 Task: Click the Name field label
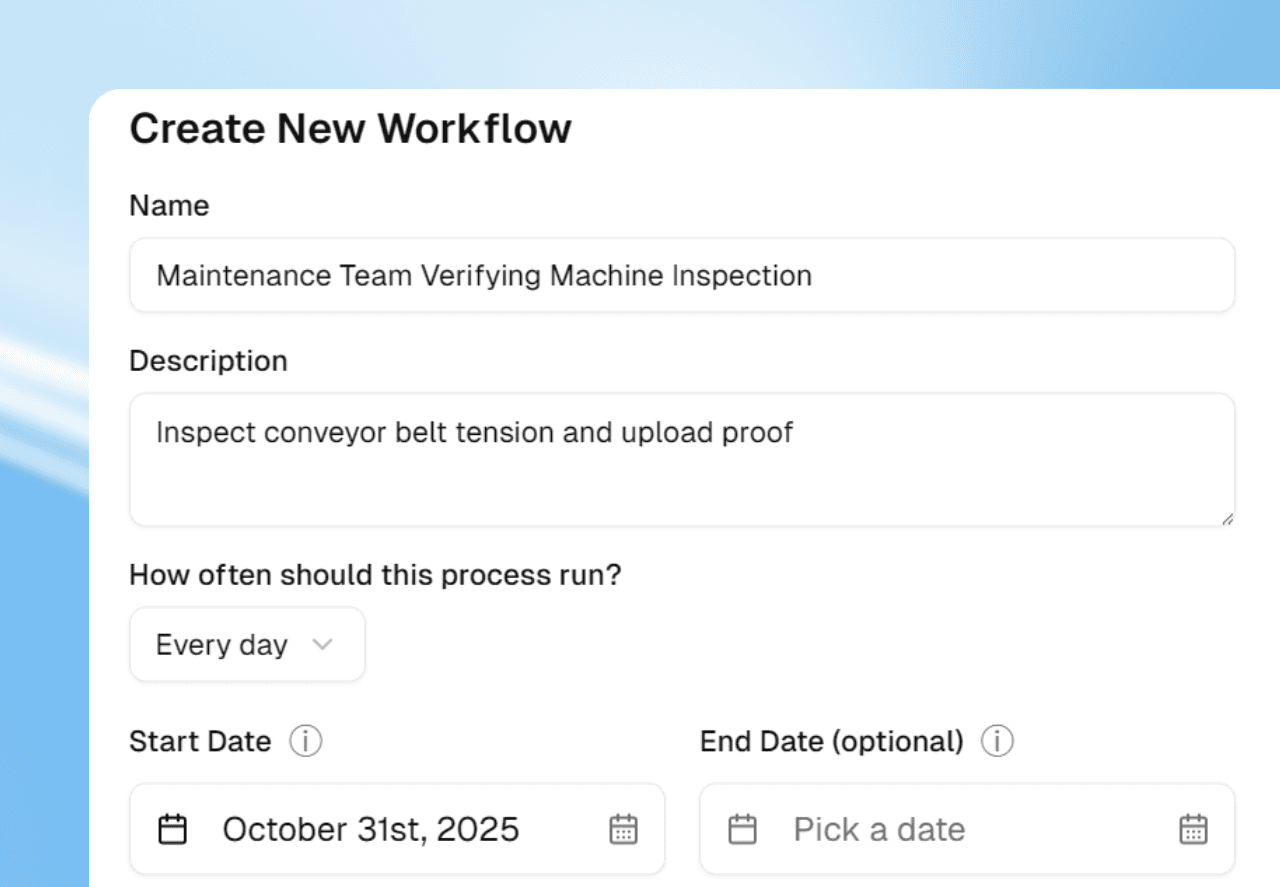pos(169,206)
